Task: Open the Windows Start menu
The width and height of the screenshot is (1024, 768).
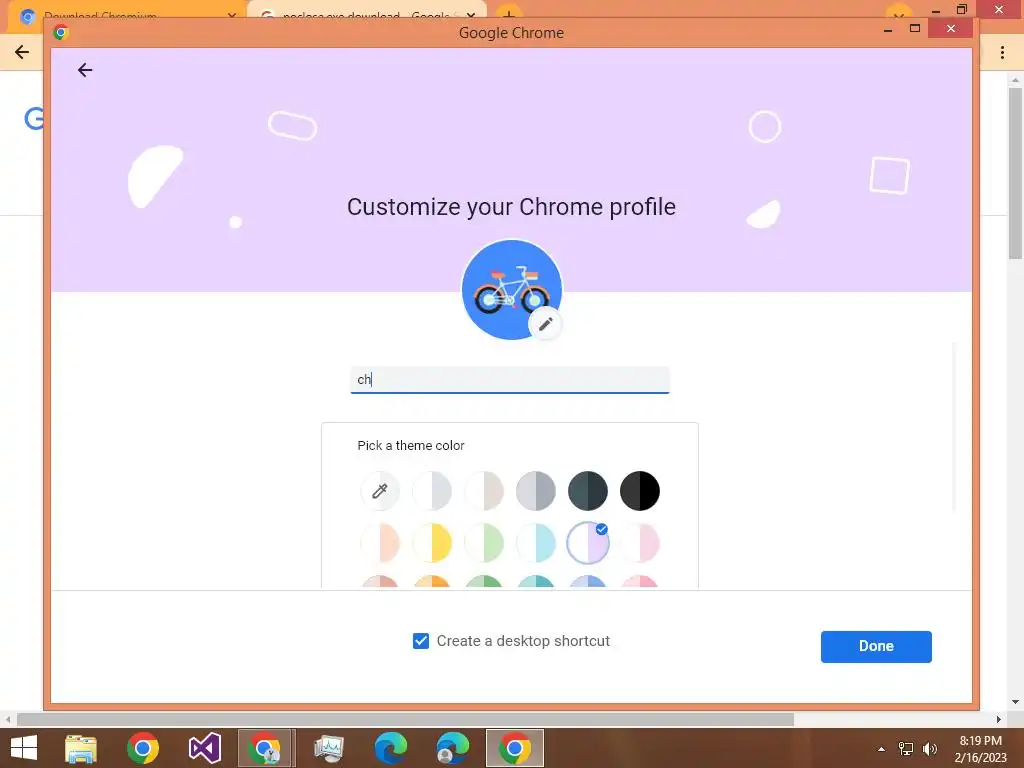Action: click(24, 748)
